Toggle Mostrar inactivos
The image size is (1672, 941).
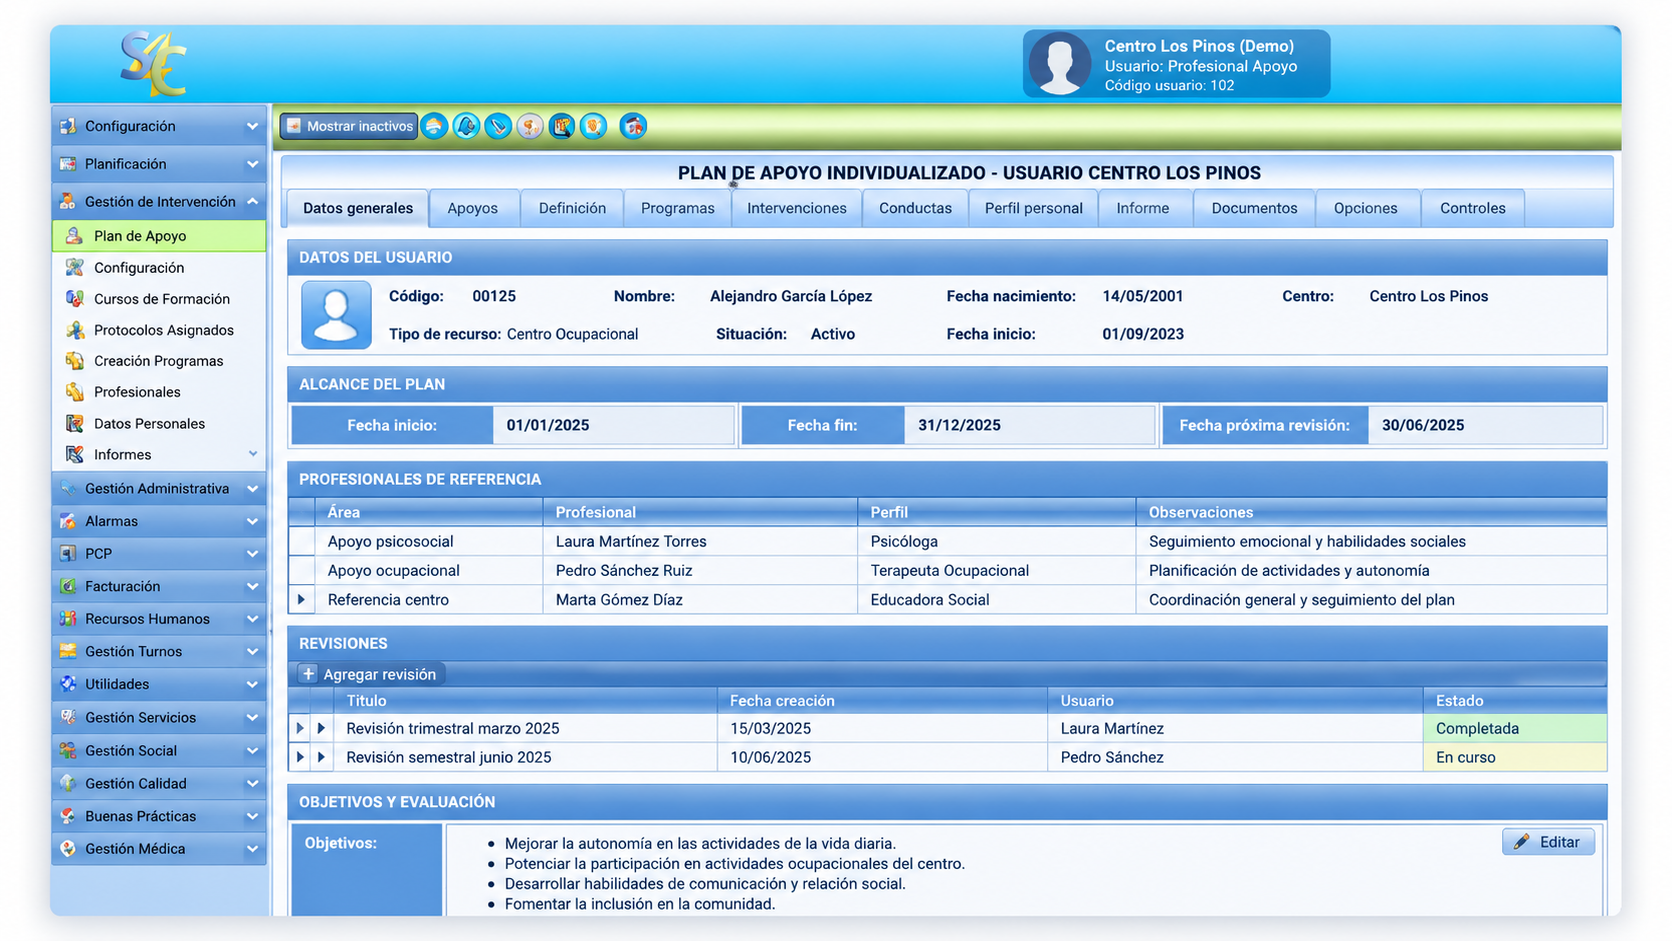click(348, 126)
